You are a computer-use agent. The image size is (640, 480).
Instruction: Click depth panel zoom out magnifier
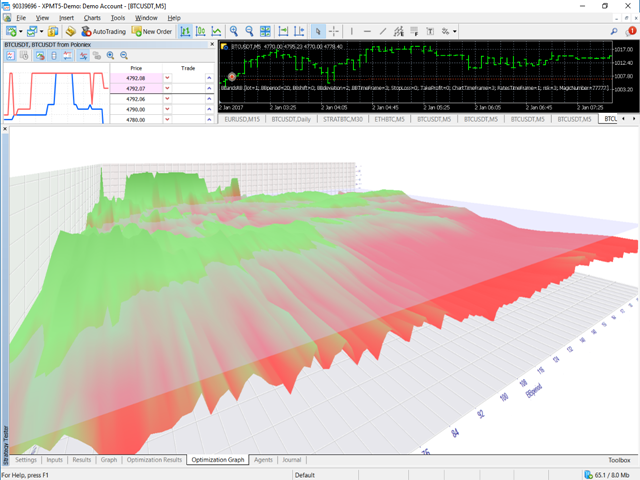coord(124,56)
